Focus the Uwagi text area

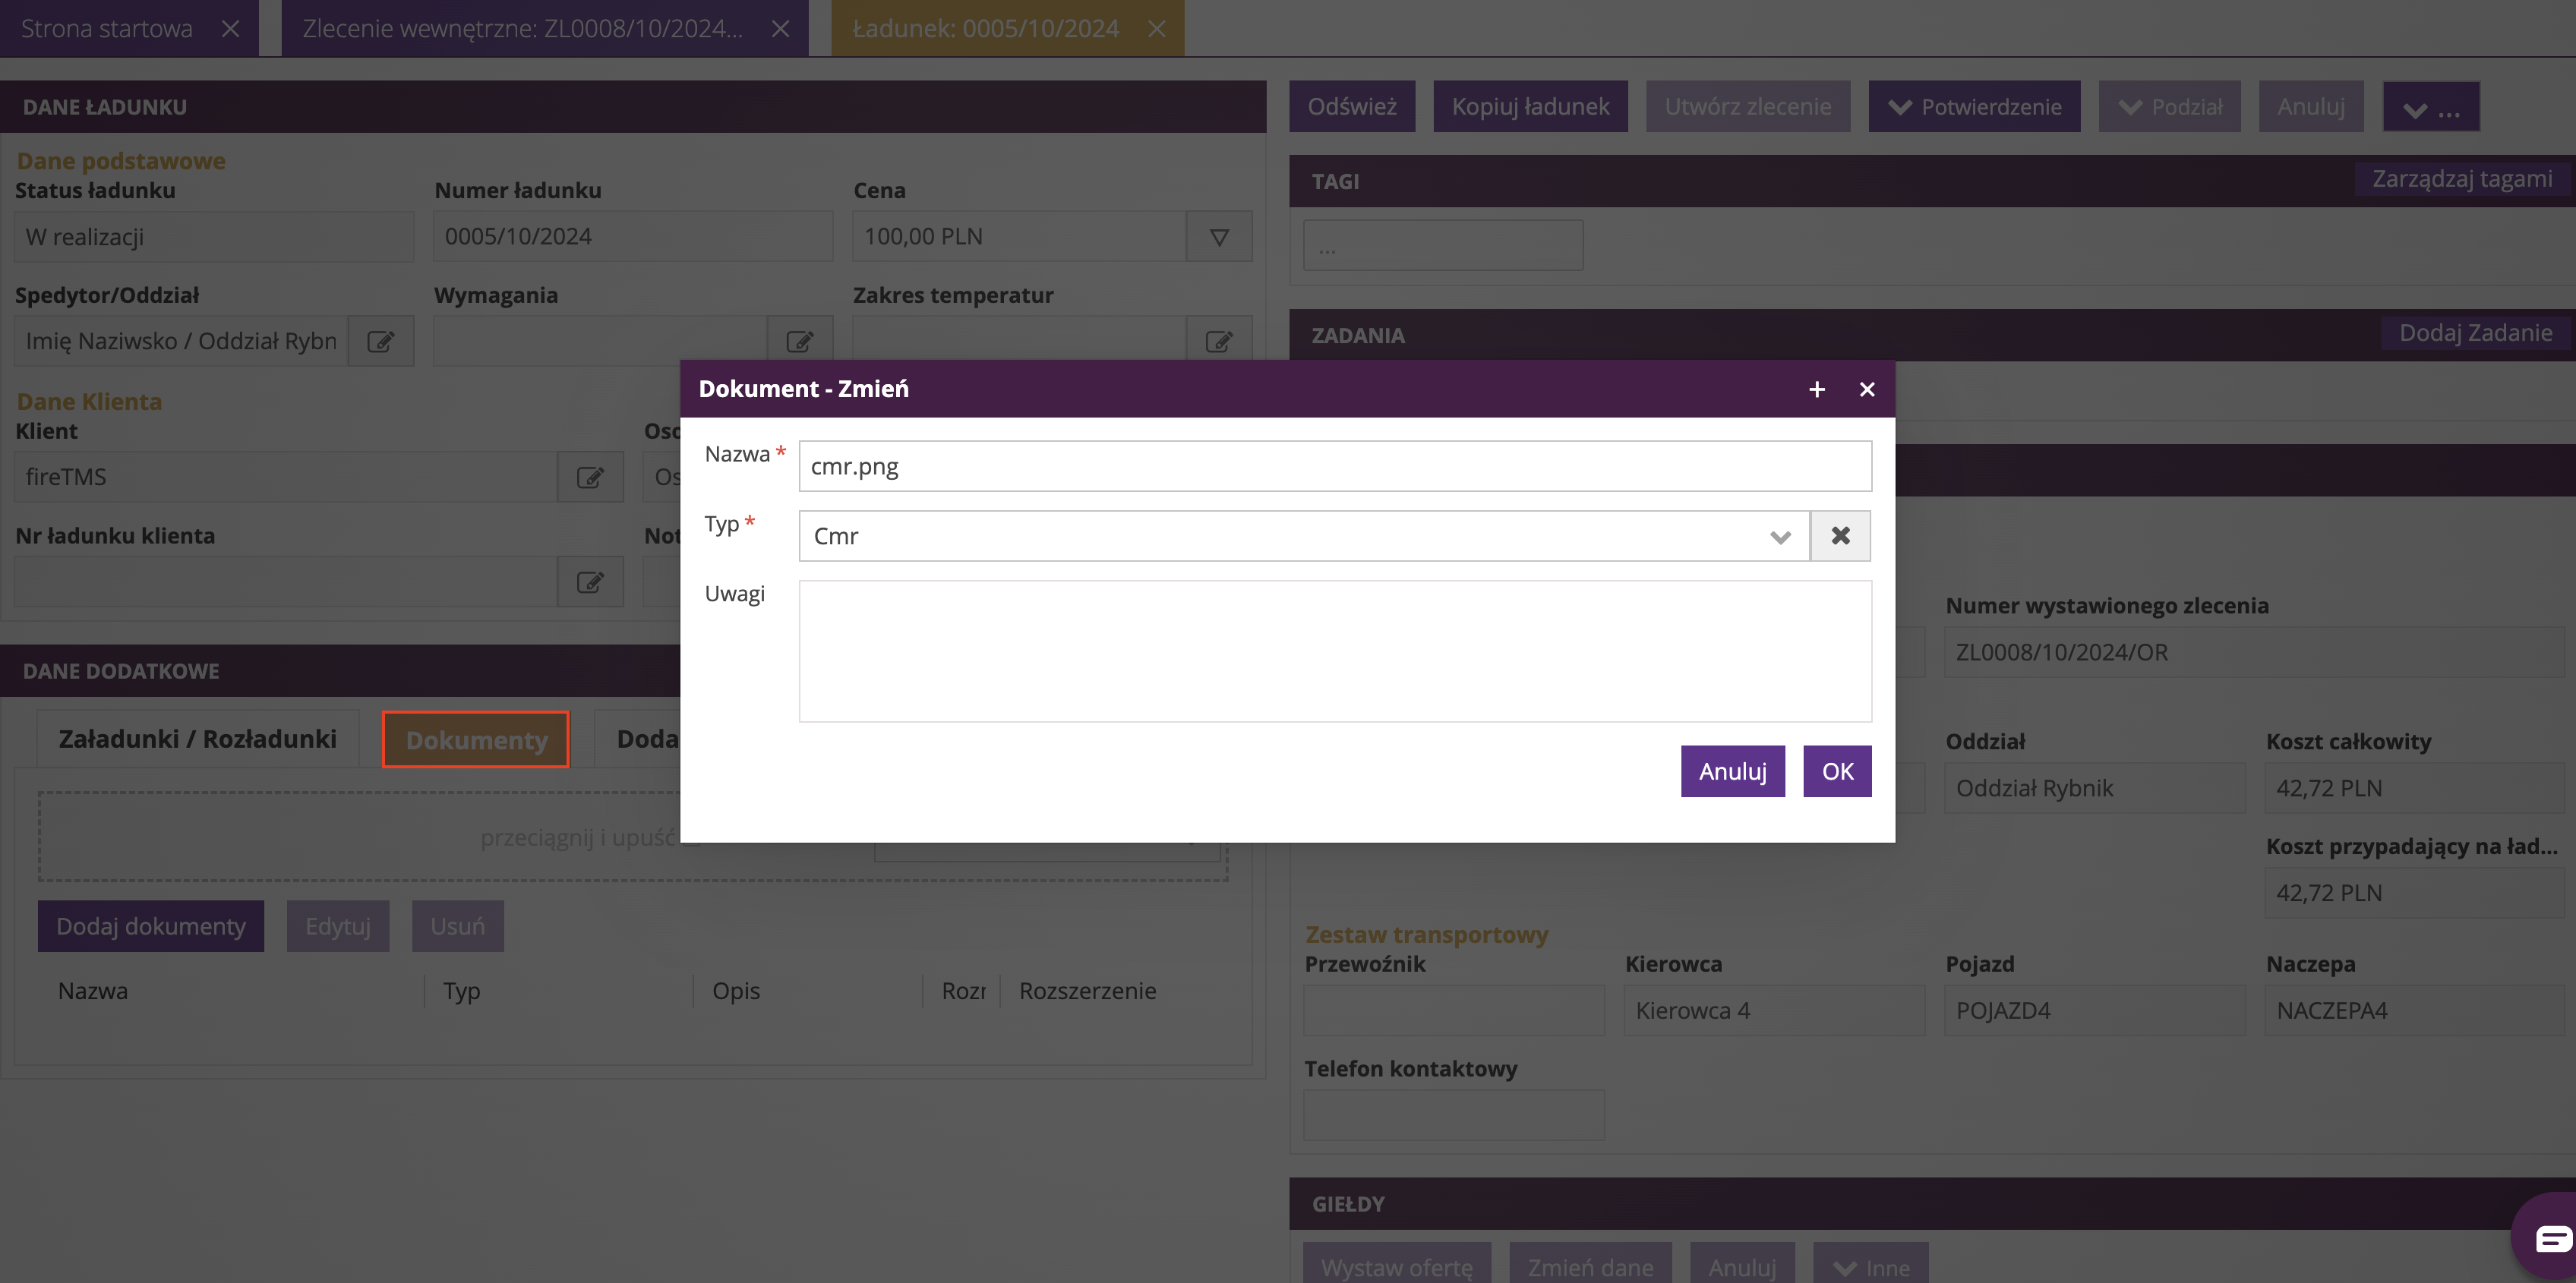(1334, 651)
